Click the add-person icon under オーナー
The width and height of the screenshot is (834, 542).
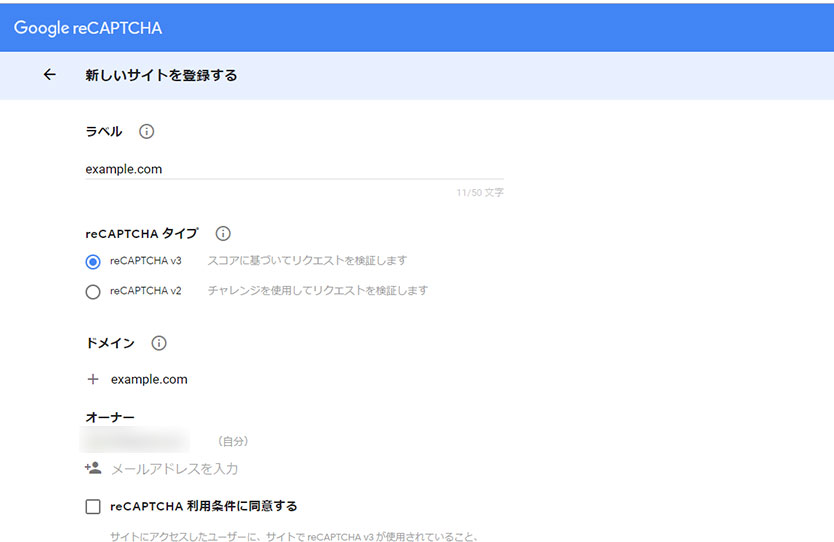click(x=93, y=468)
